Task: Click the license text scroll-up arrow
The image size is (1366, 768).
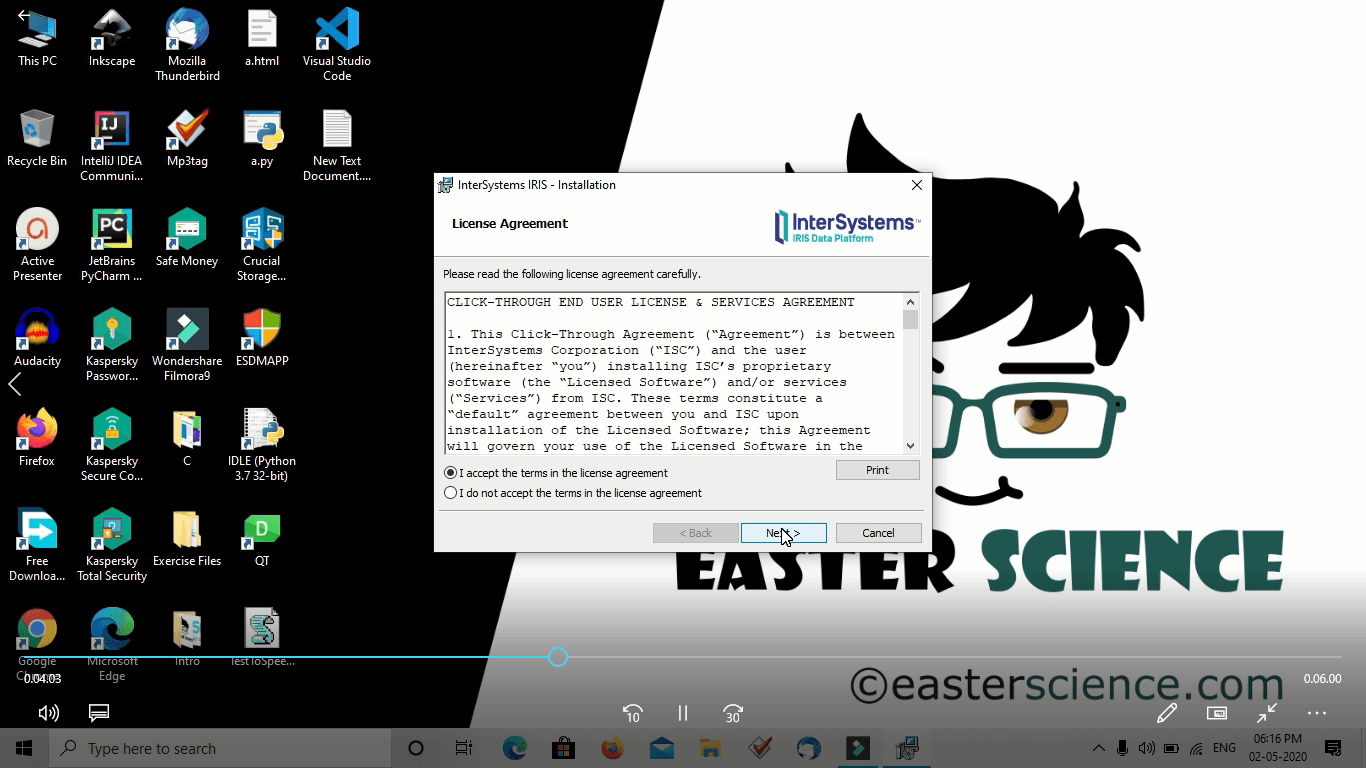Action: pyautogui.click(x=910, y=302)
